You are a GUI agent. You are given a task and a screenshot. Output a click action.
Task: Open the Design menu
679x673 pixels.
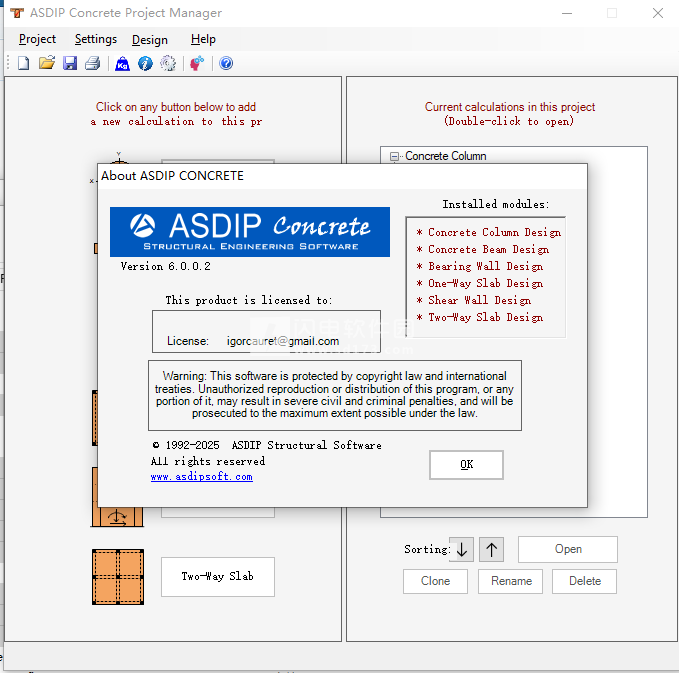pos(150,40)
